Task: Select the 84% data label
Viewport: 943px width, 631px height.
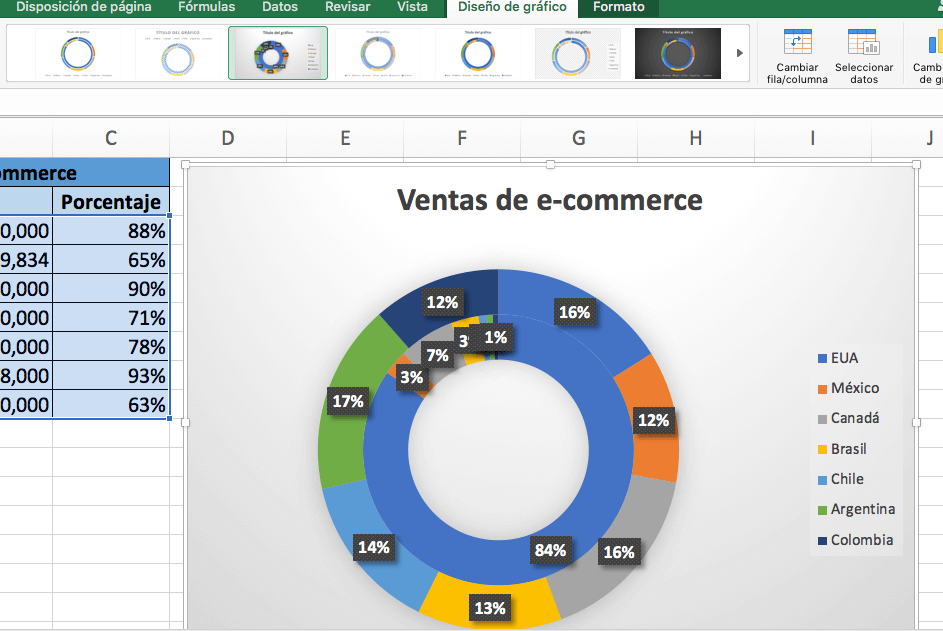Action: coord(551,550)
